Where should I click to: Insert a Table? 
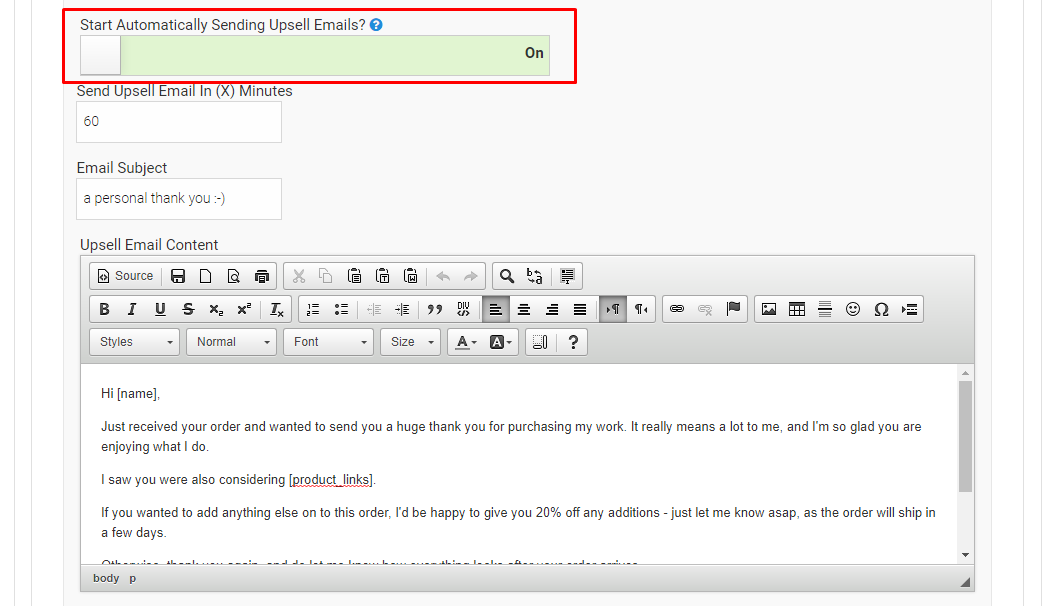coord(797,309)
